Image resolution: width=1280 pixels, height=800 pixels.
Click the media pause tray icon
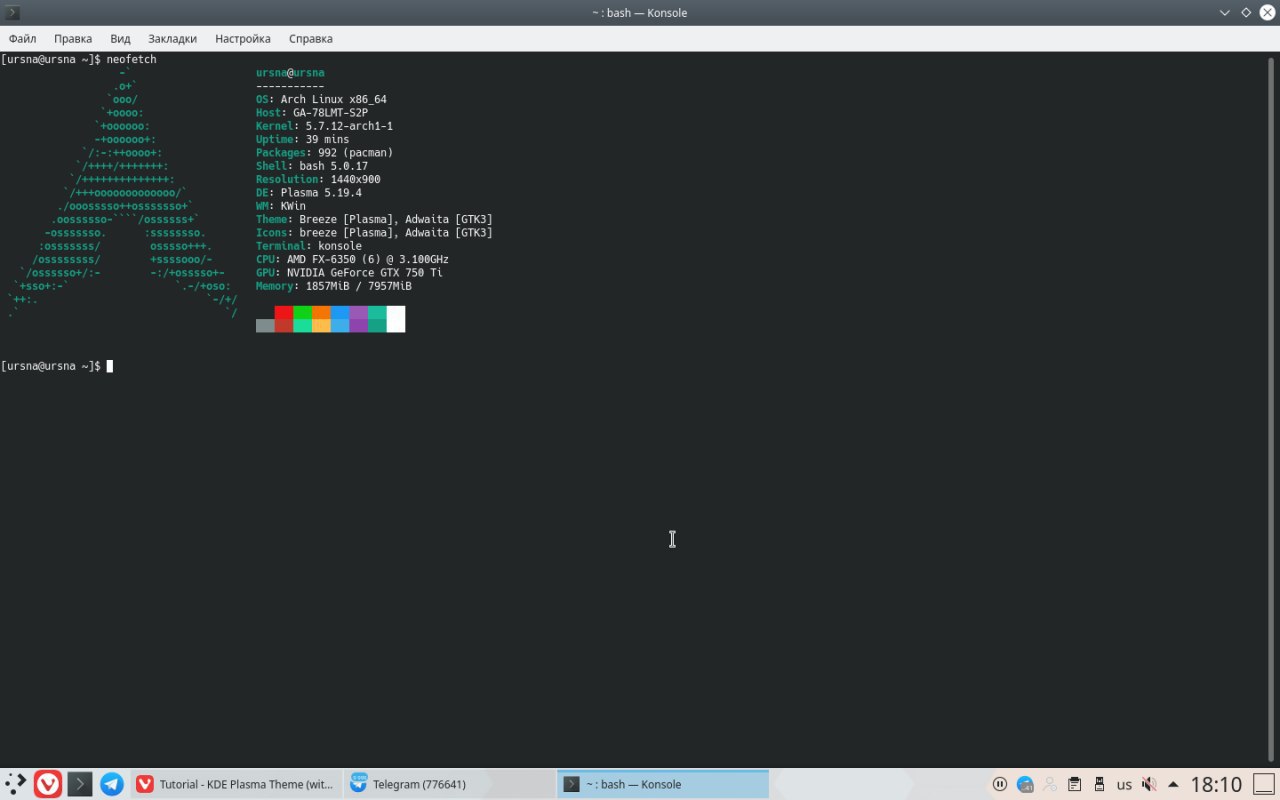[1000, 785]
